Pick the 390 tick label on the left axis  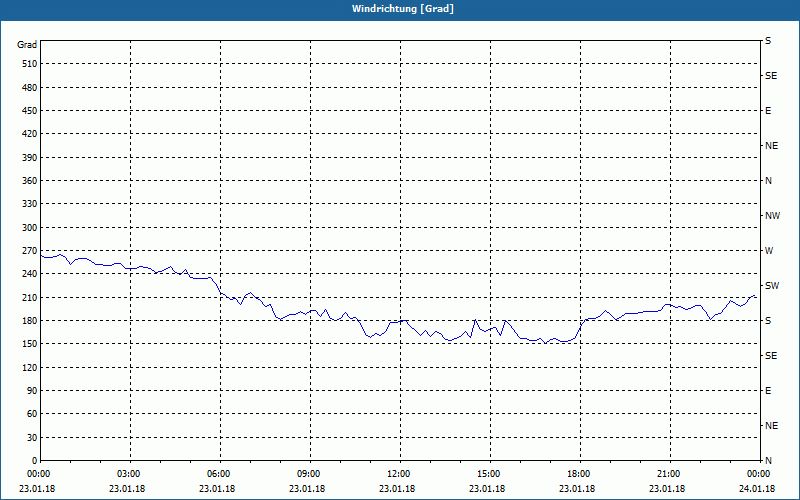[x=30, y=158]
